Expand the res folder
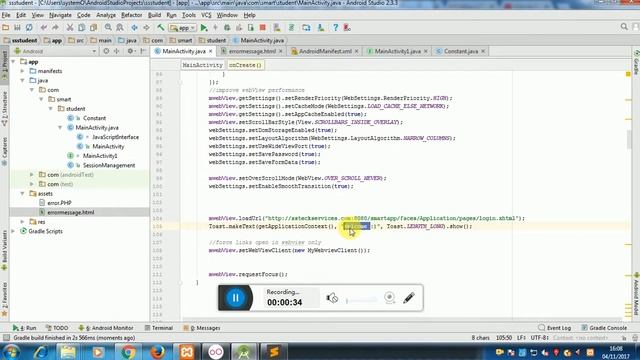 [x=23, y=222]
